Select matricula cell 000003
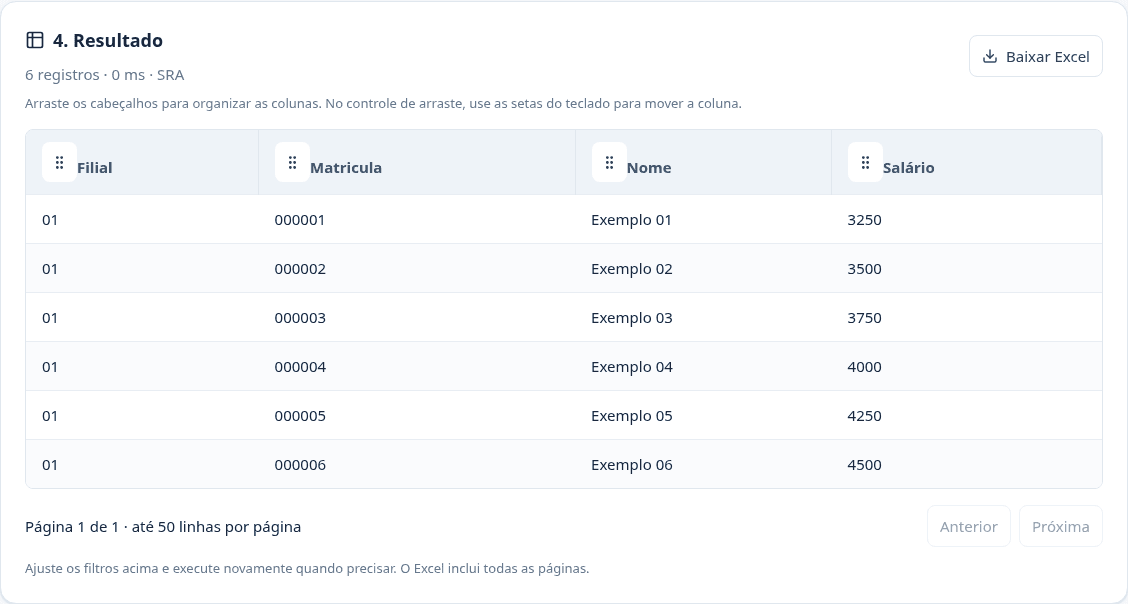 point(300,318)
